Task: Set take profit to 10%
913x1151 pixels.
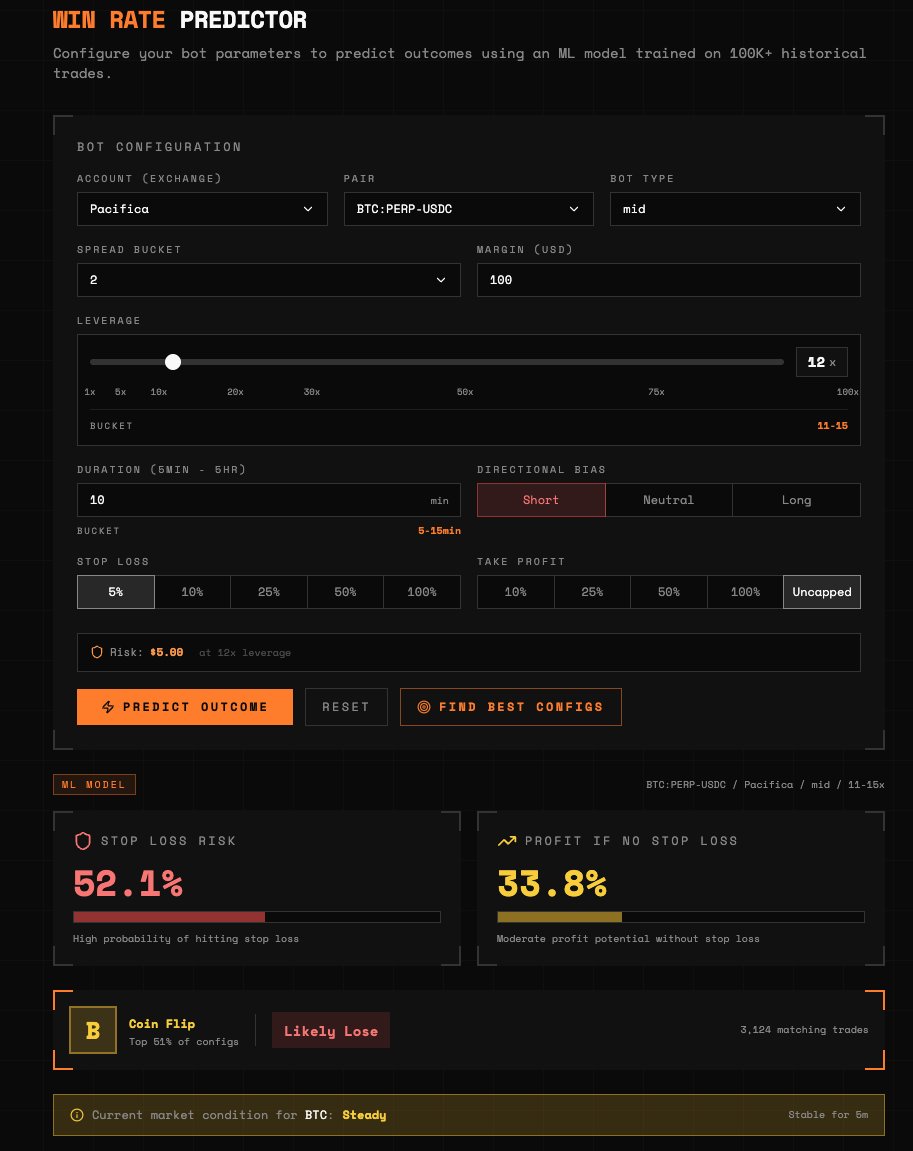Action: 515,592
